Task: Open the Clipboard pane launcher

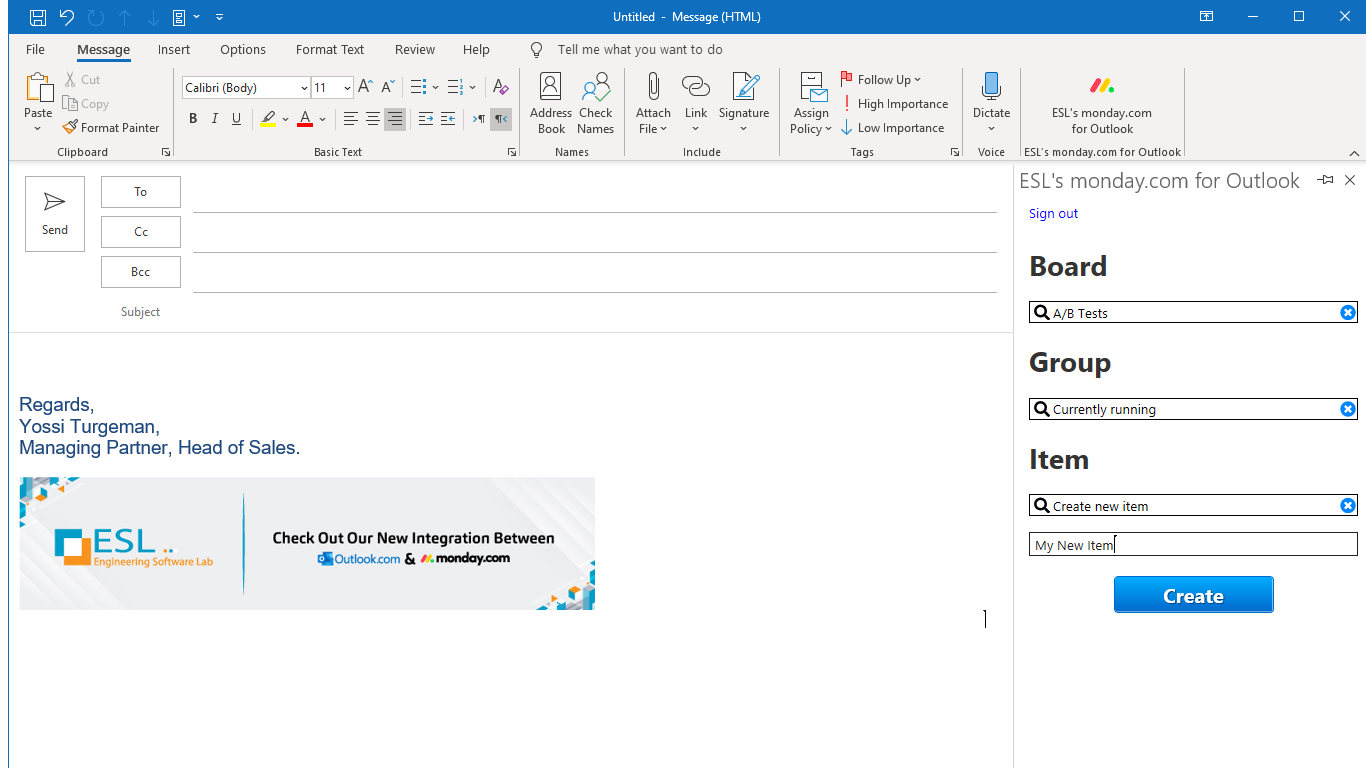Action: [x=166, y=152]
